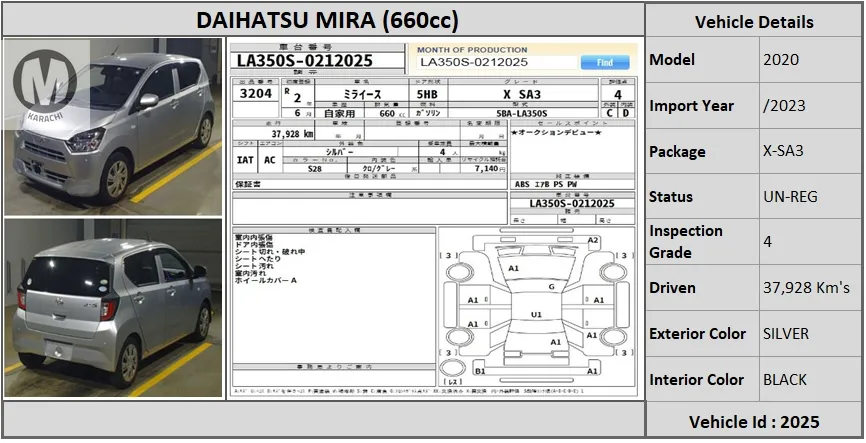Click the Import Year value /2023
The image size is (866, 443).
(784, 106)
